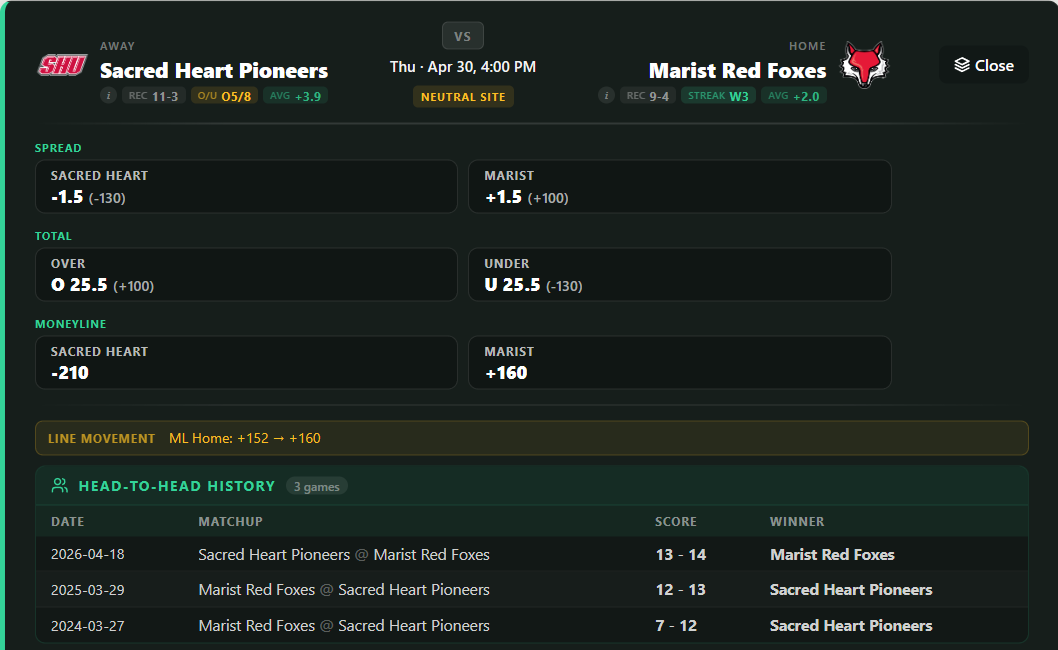Click Marist AVG +2.0 badge
This screenshot has width=1058, height=650.
pos(794,96)
